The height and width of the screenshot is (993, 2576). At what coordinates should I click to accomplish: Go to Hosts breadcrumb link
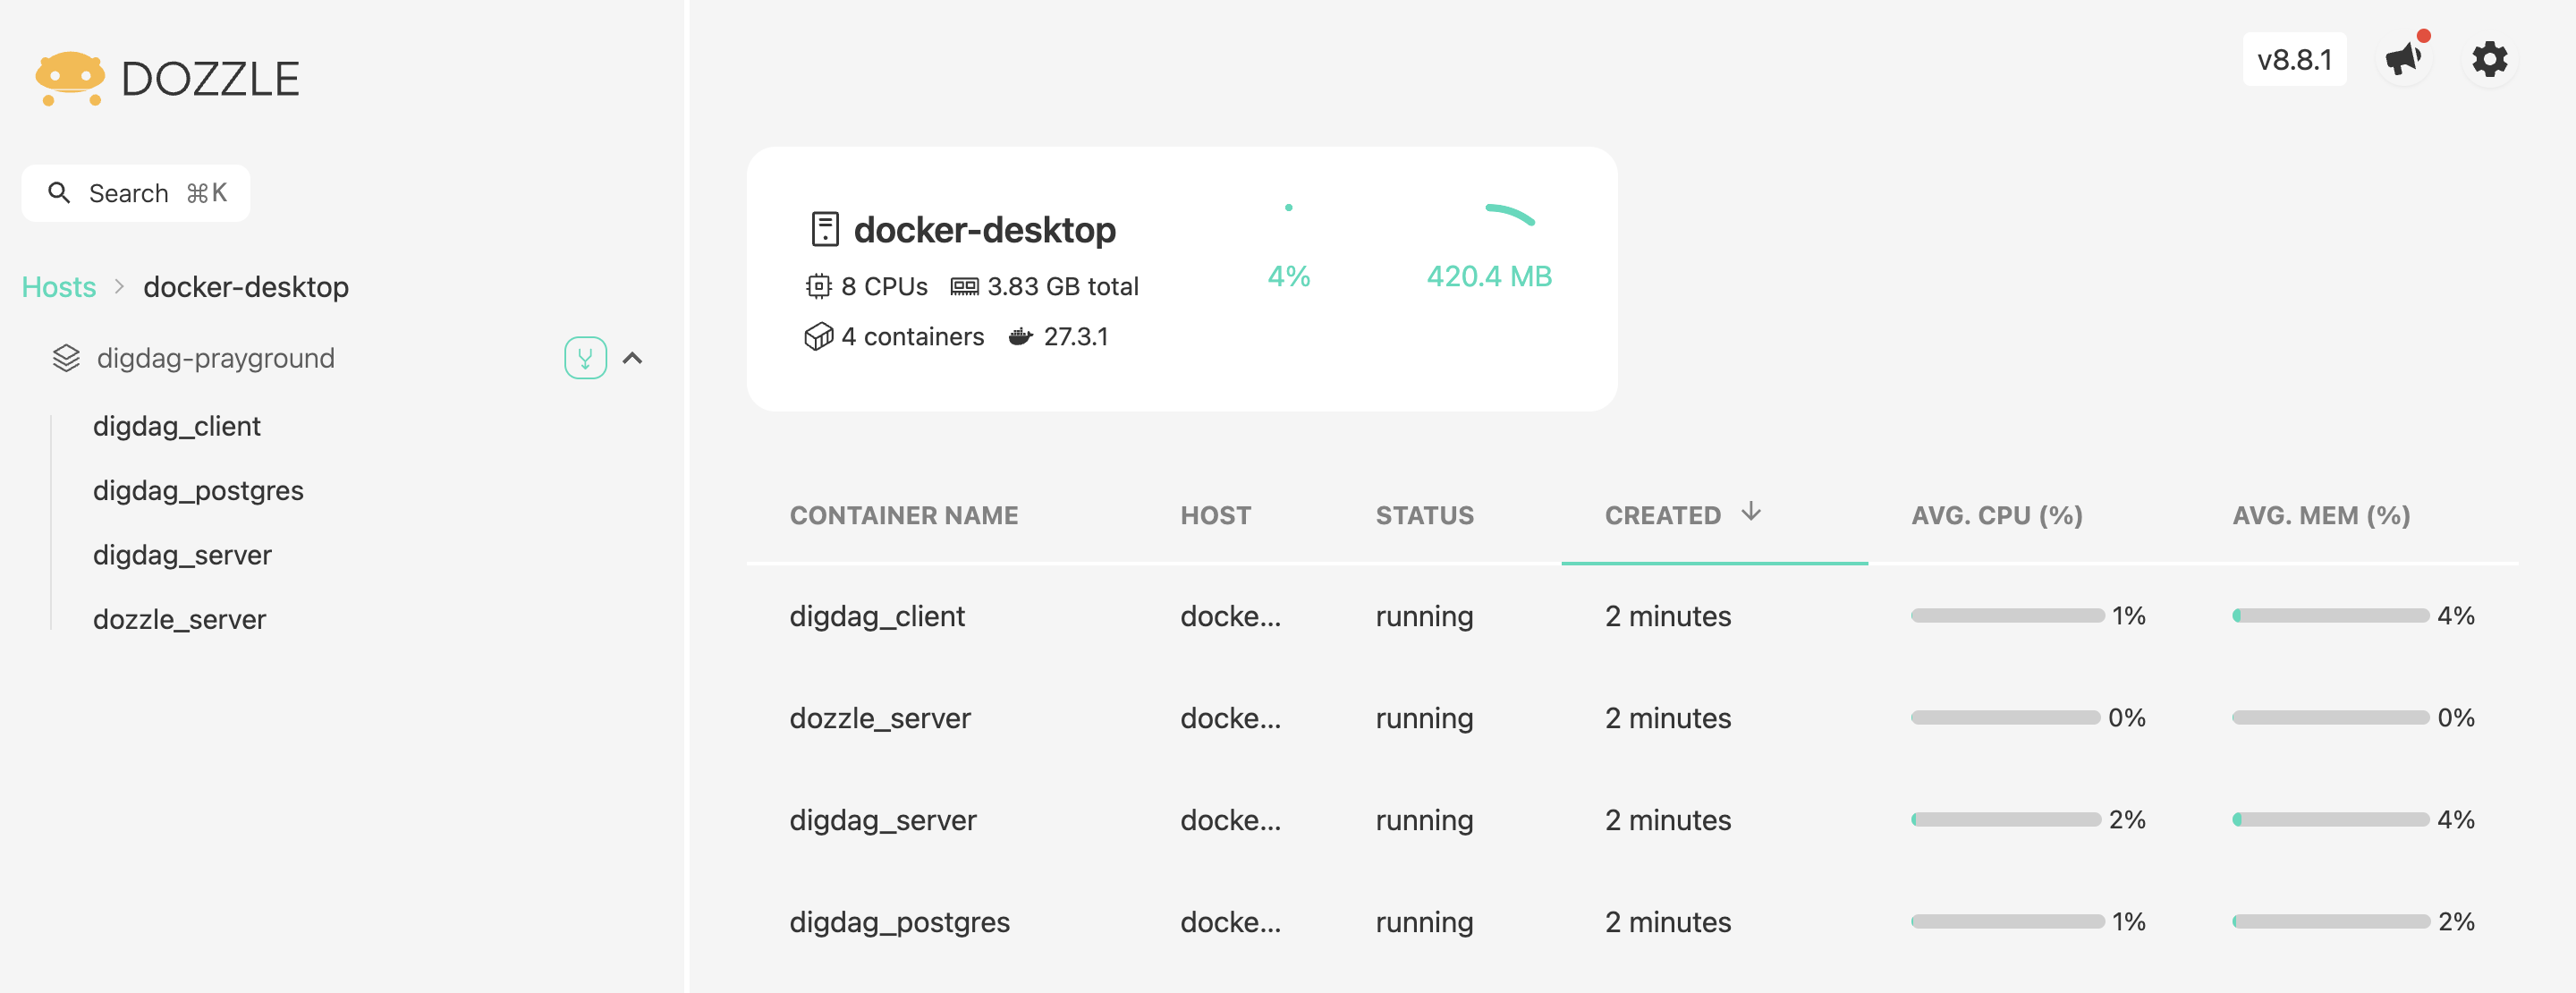pyautogui.click(x=59, y=287)
